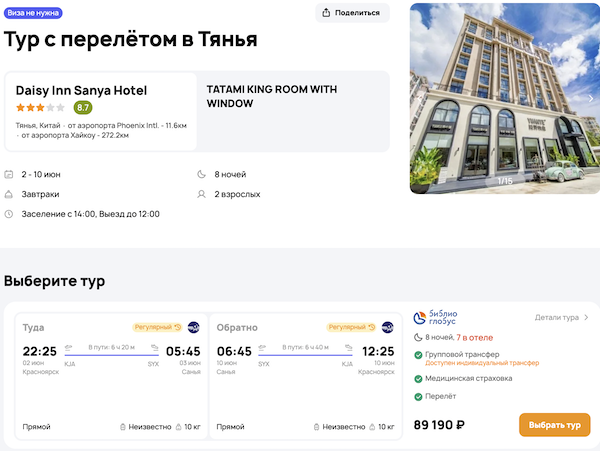
Task: Click the guests icon beside 2 взрослых
Action: 204,194
